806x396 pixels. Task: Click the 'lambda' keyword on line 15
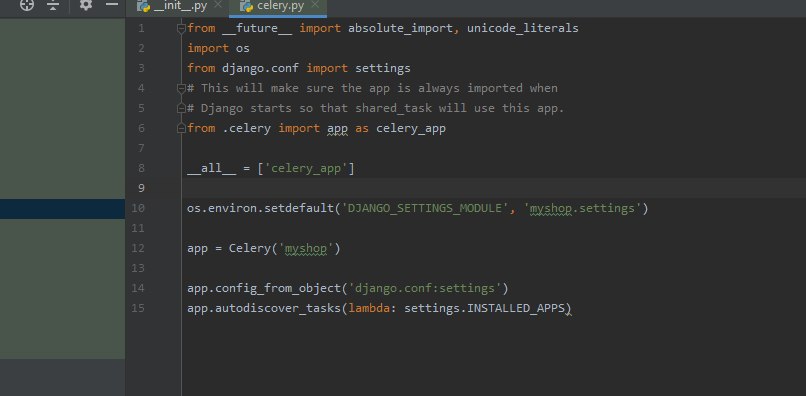(369, 309)
